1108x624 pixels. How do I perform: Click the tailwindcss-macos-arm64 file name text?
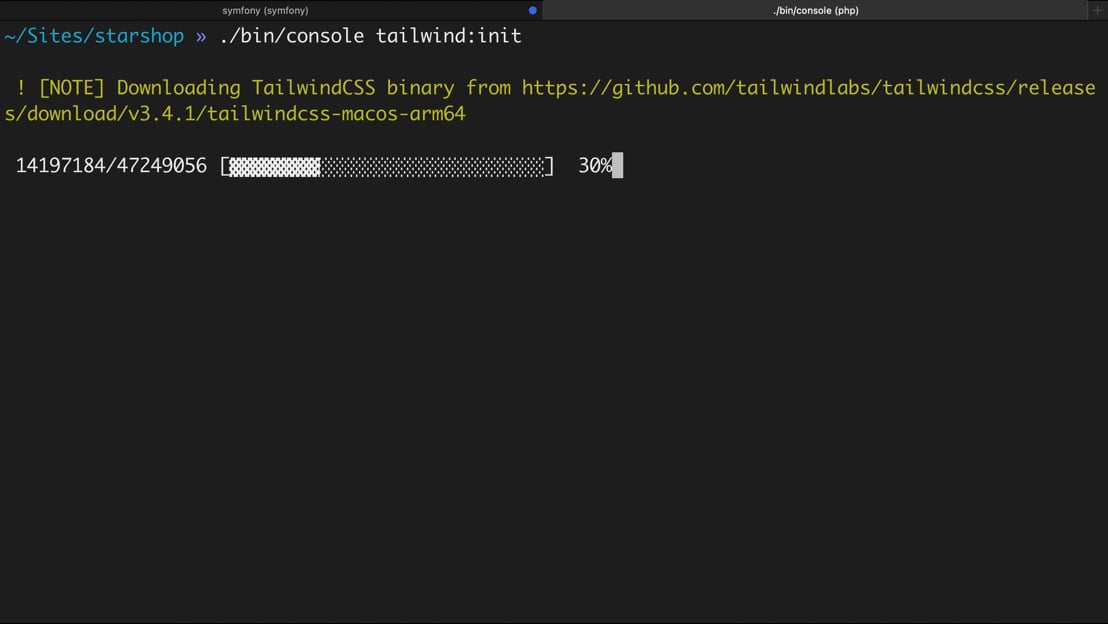pos(336,114)
